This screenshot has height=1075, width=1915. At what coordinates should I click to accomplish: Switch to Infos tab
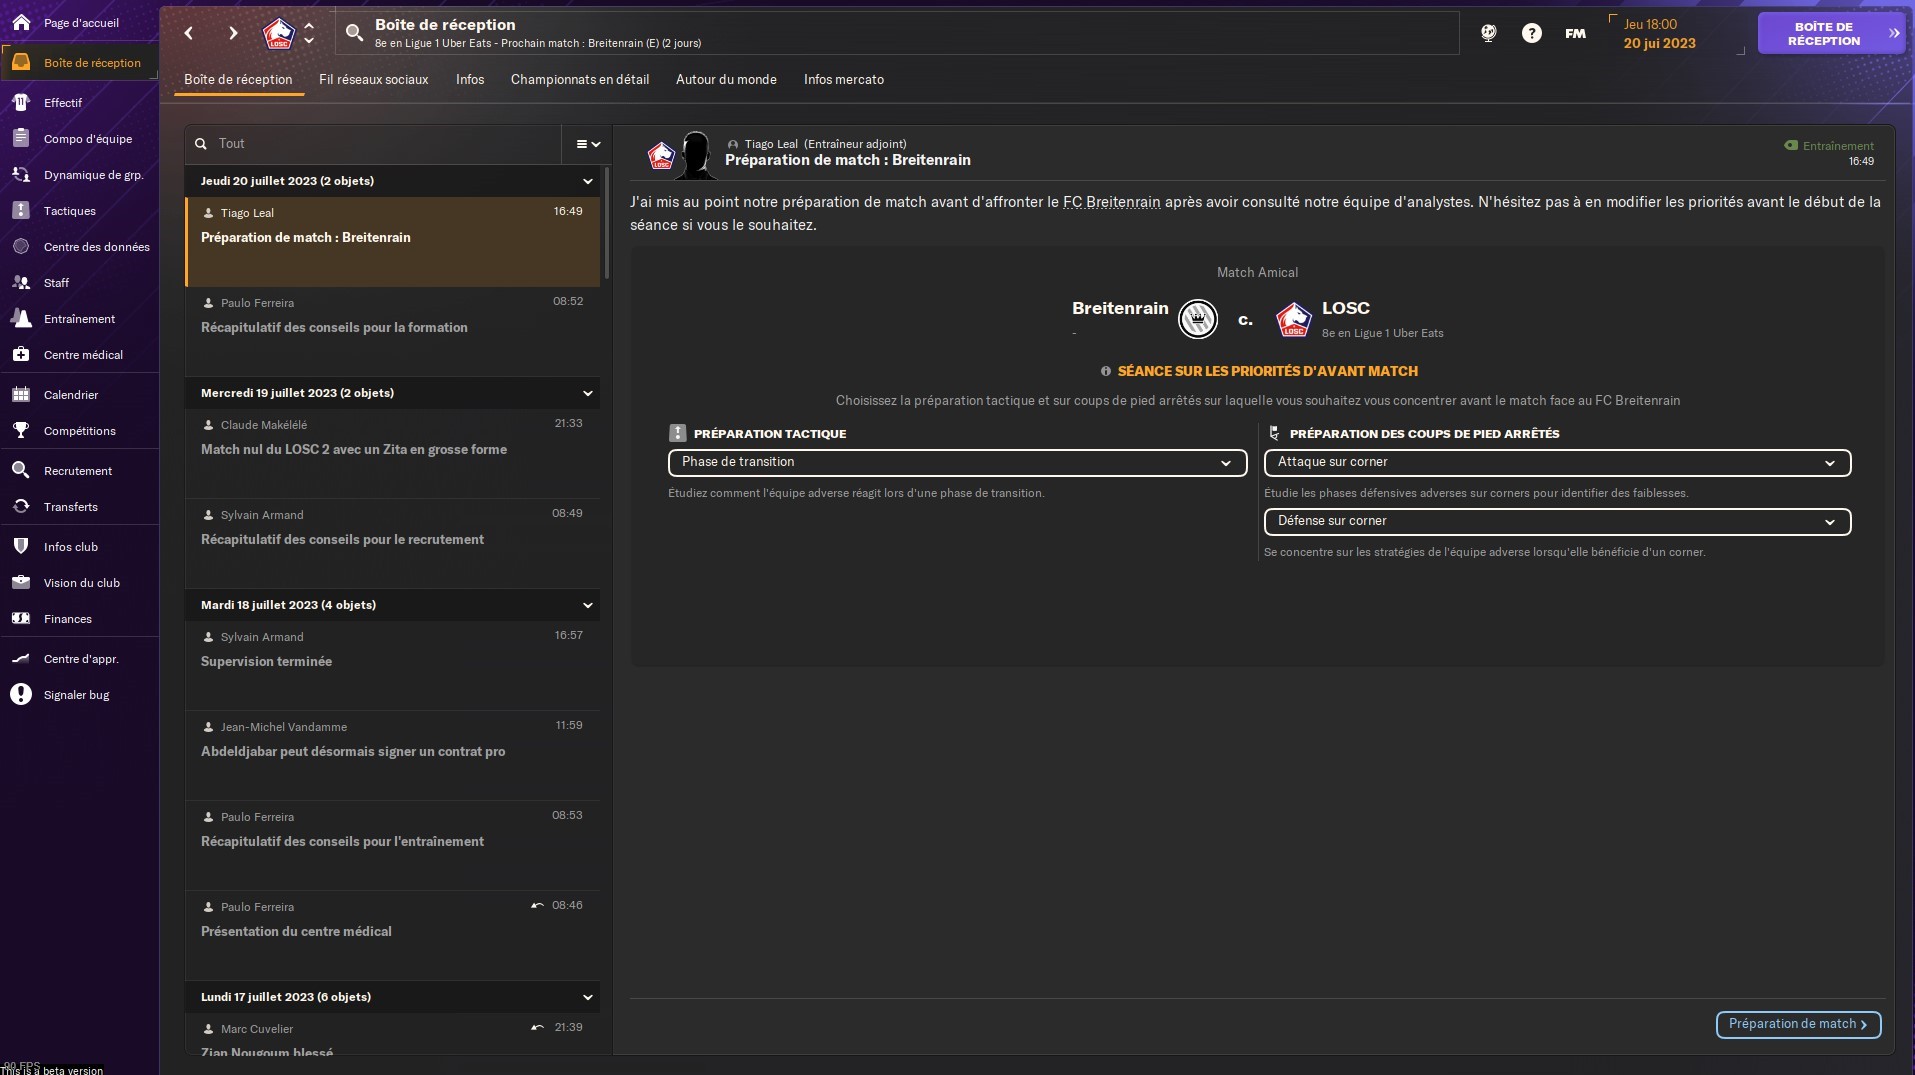coord(470,79)
